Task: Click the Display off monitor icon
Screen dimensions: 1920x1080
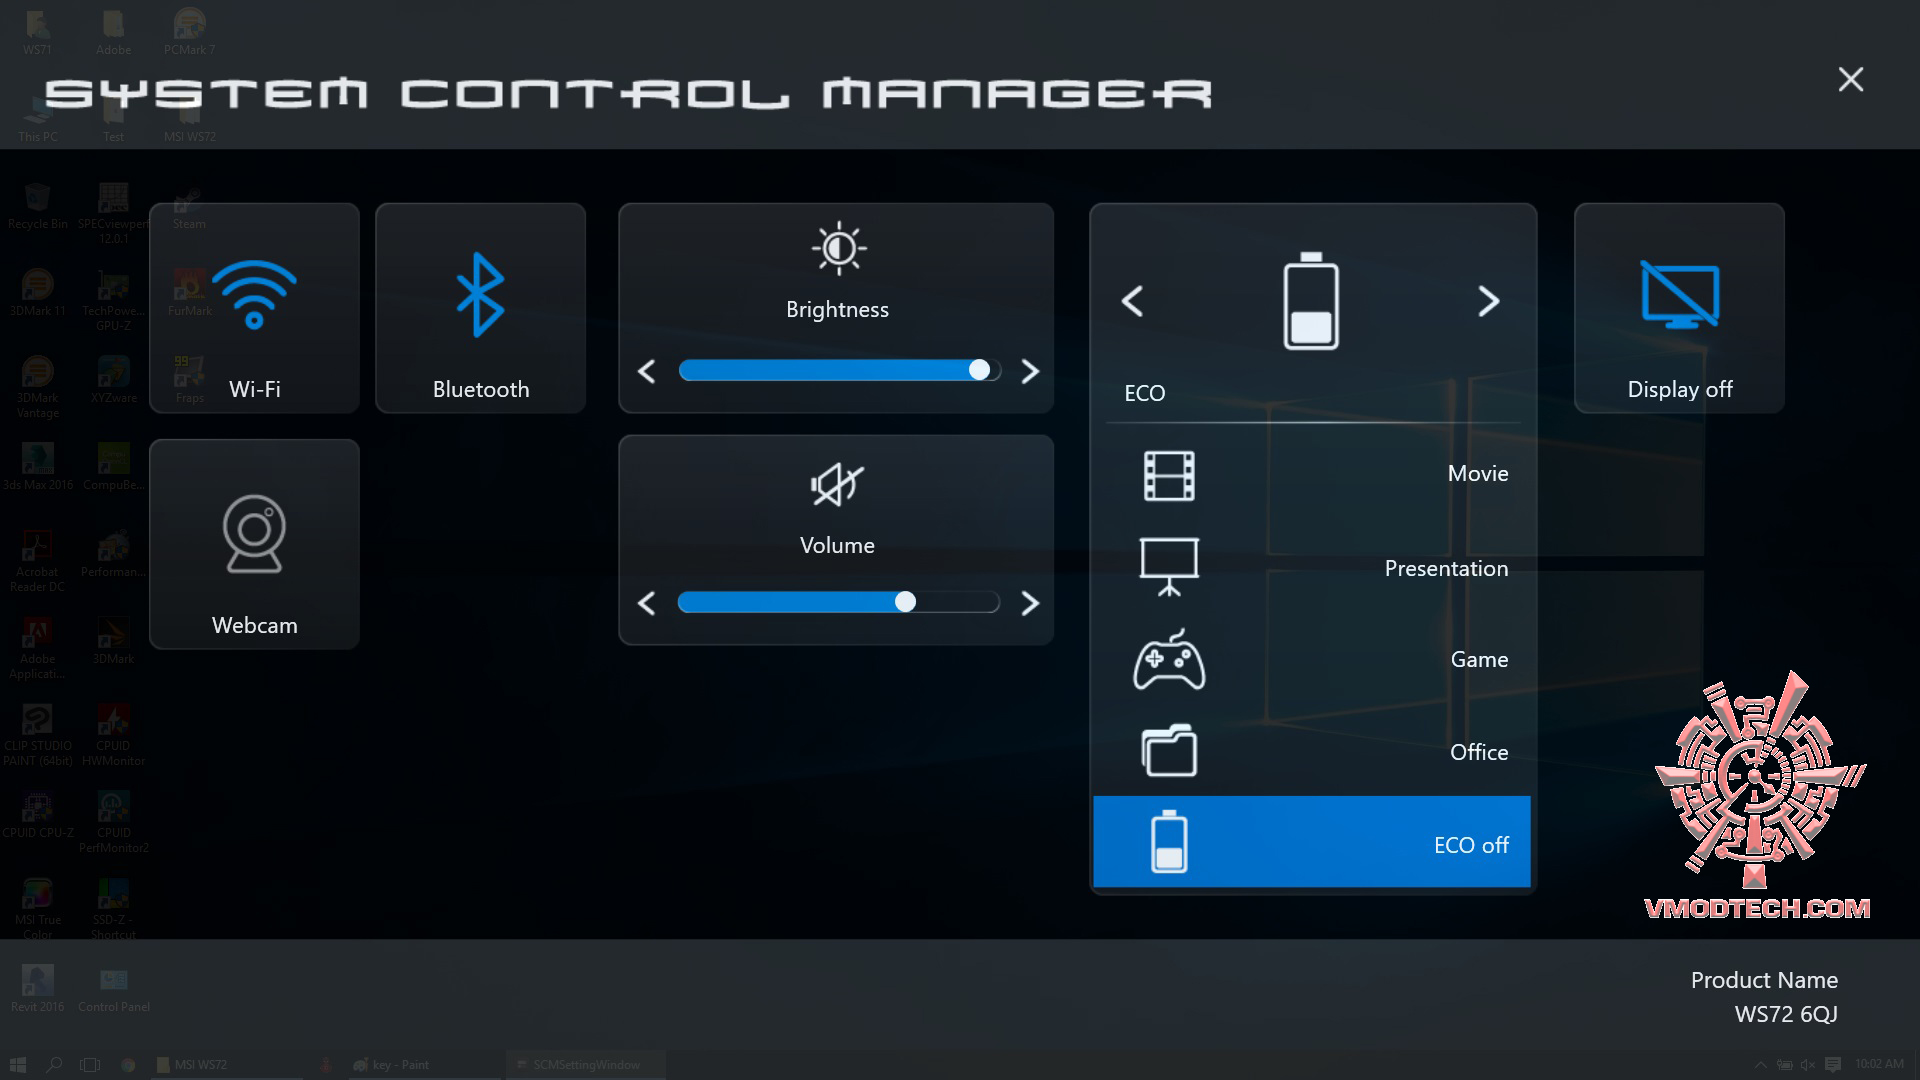Action: point(1679,295)
